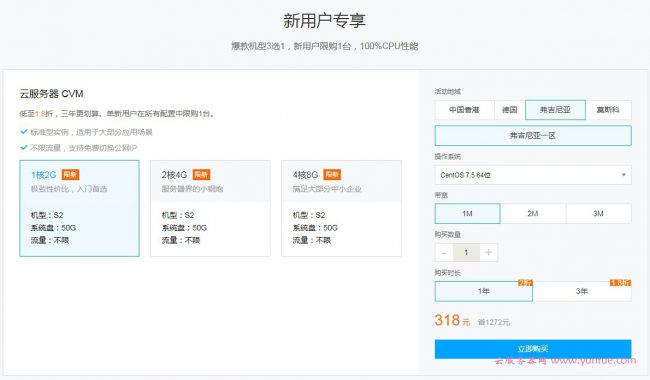Image resolution: width=650 pixels, height=380 pixels.
Task: Switch region to 莫斯科
Action: [x=608, y=110]
